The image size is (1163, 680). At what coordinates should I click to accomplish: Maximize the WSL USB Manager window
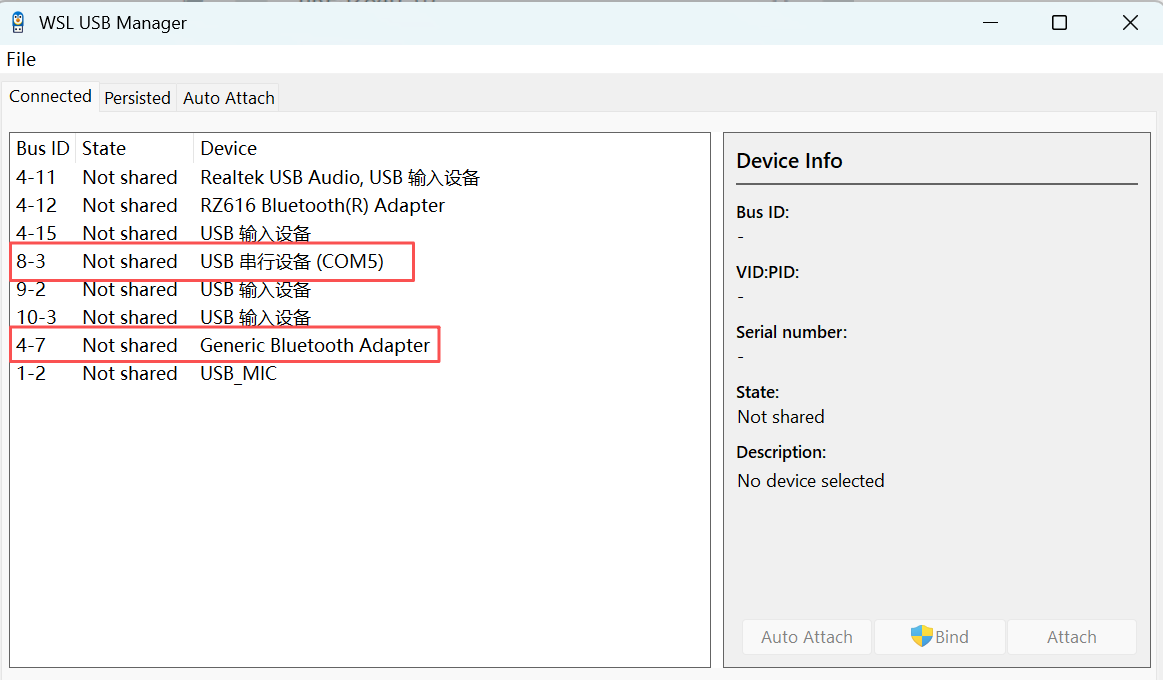point(1059,22)
